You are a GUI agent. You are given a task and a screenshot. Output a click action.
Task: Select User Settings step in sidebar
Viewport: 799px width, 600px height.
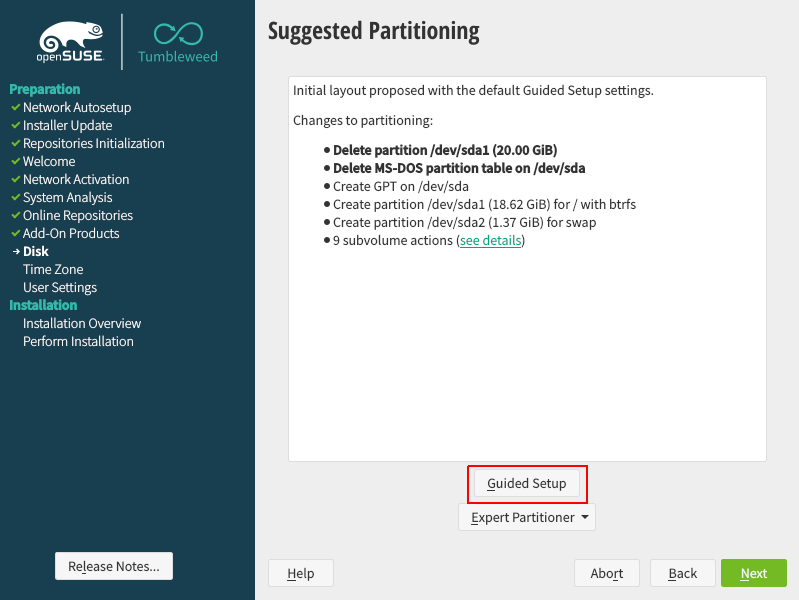[60, 287]
